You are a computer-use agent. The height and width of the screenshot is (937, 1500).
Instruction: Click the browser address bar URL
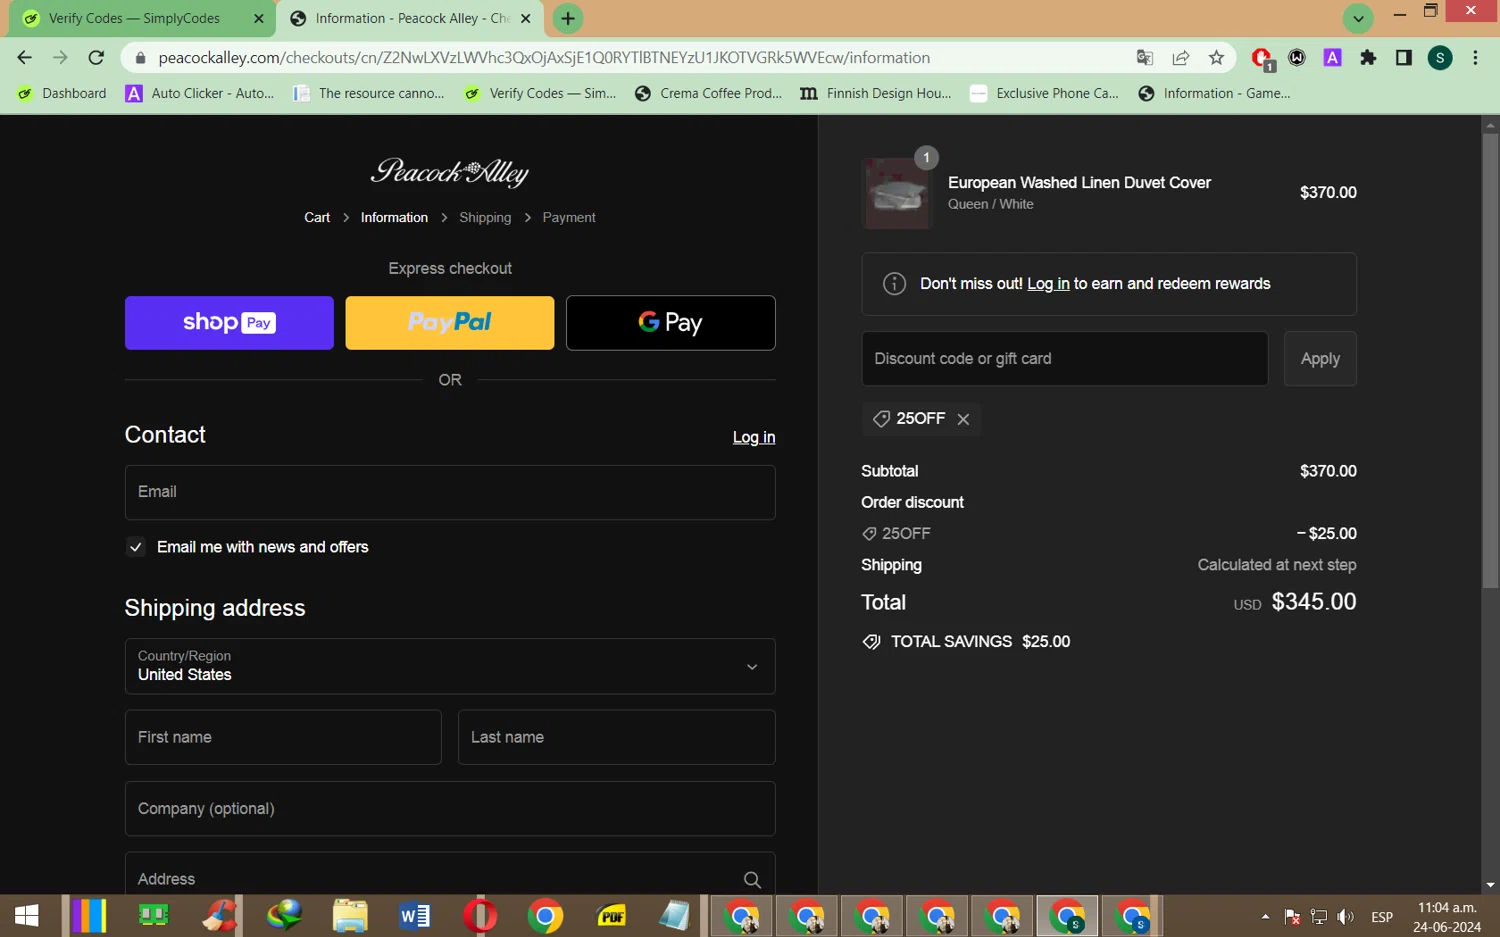544,58
